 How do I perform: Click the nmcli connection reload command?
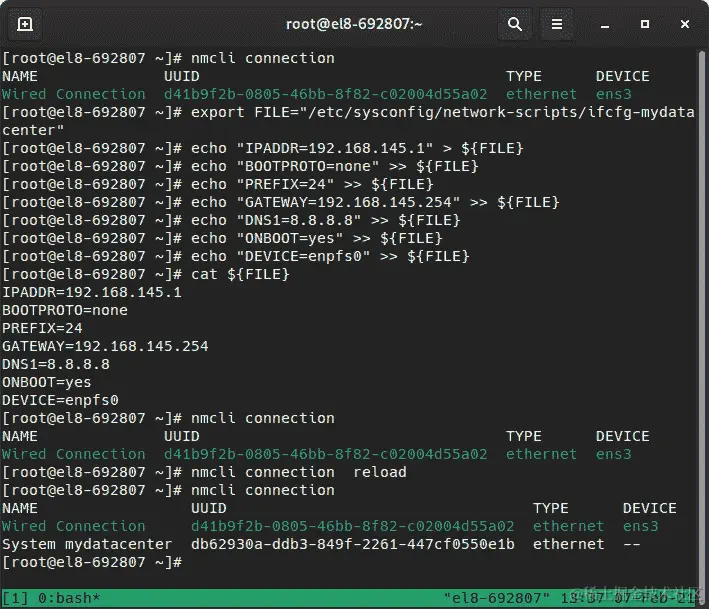298,472
